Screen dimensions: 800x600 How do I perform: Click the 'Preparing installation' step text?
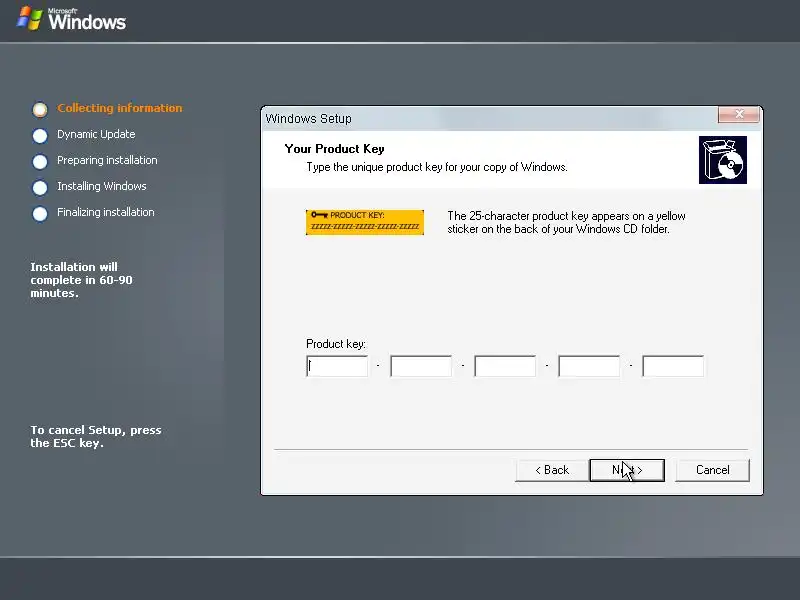point(107,160)
